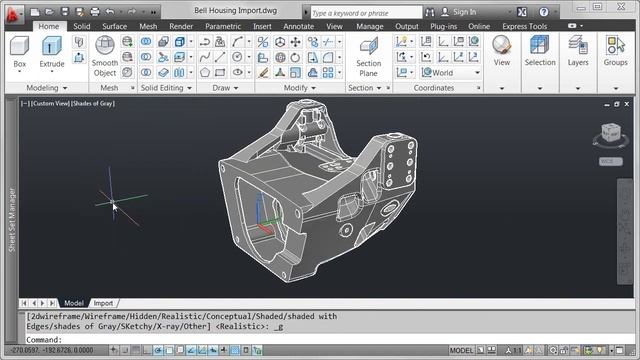
Task: Click the Move tool with four arrows
Action: pos(296,42)
